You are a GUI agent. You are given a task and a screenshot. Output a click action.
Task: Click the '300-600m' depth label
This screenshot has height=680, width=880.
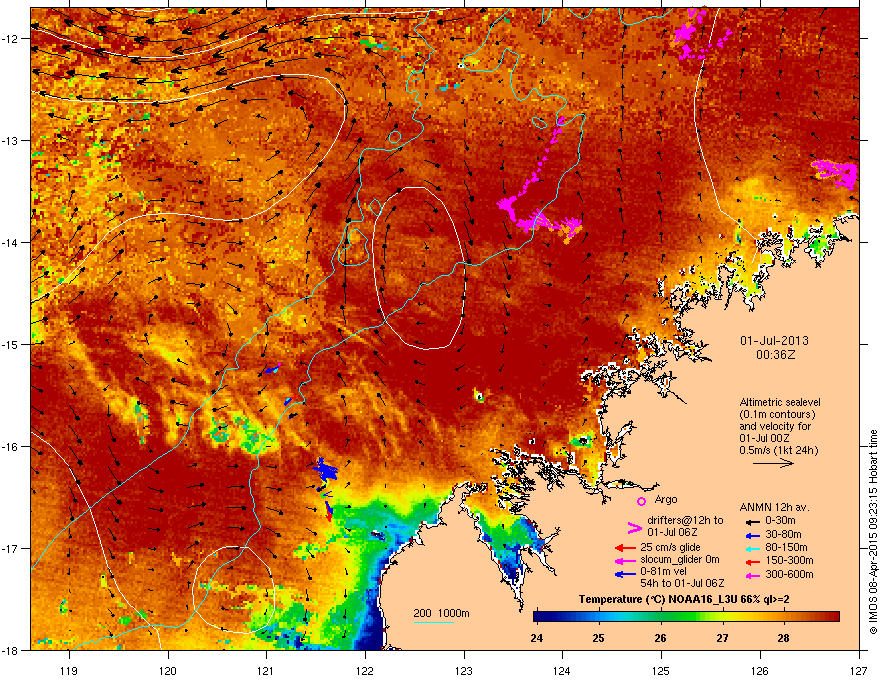click(789, 575)
